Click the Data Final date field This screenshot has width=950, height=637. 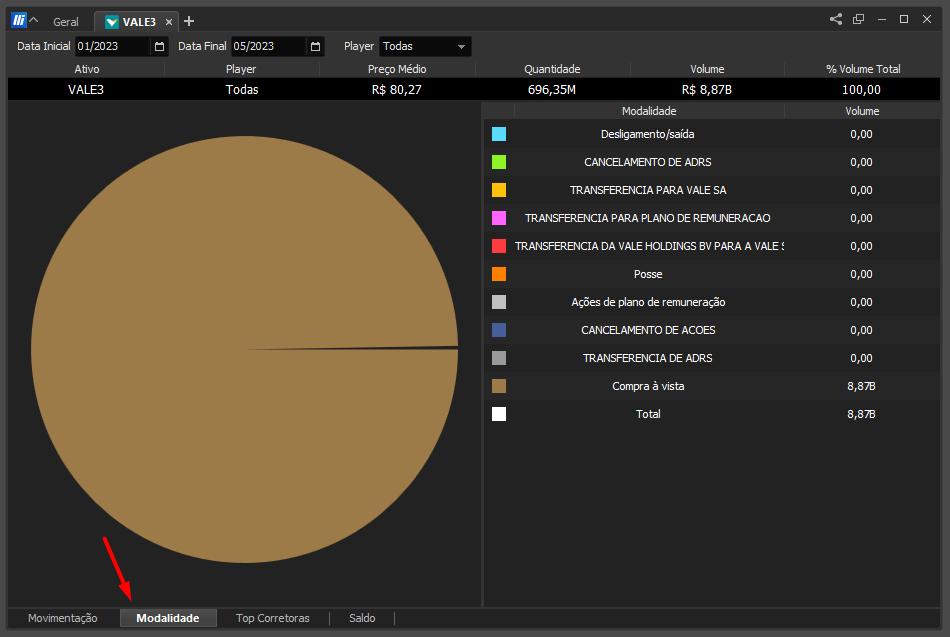(x=268, y=46)
